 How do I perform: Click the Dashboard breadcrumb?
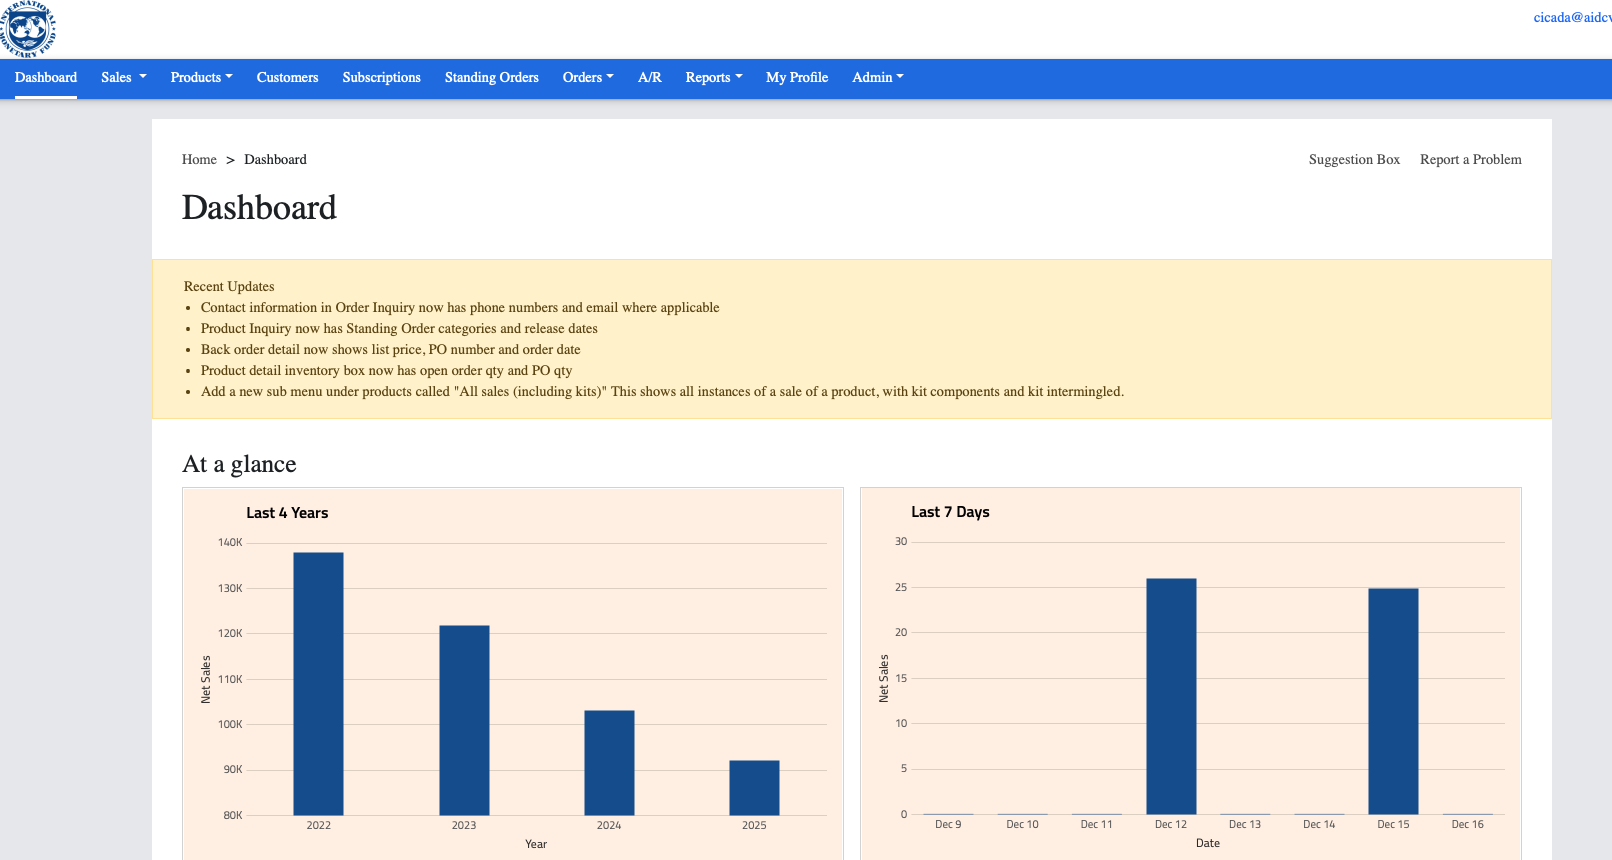tap(275, 159)
